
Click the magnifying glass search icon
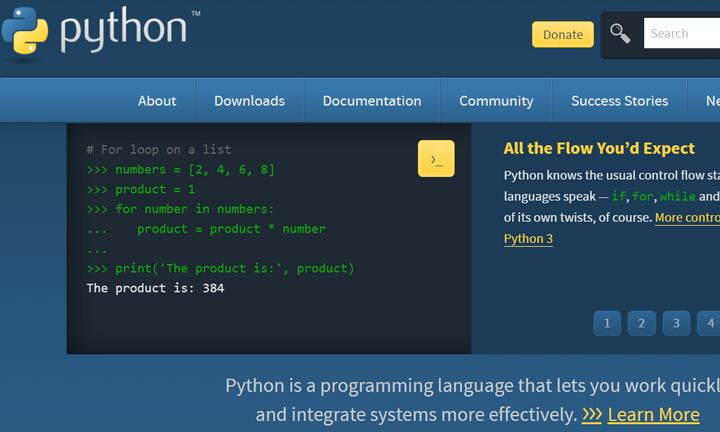[620, 34]
